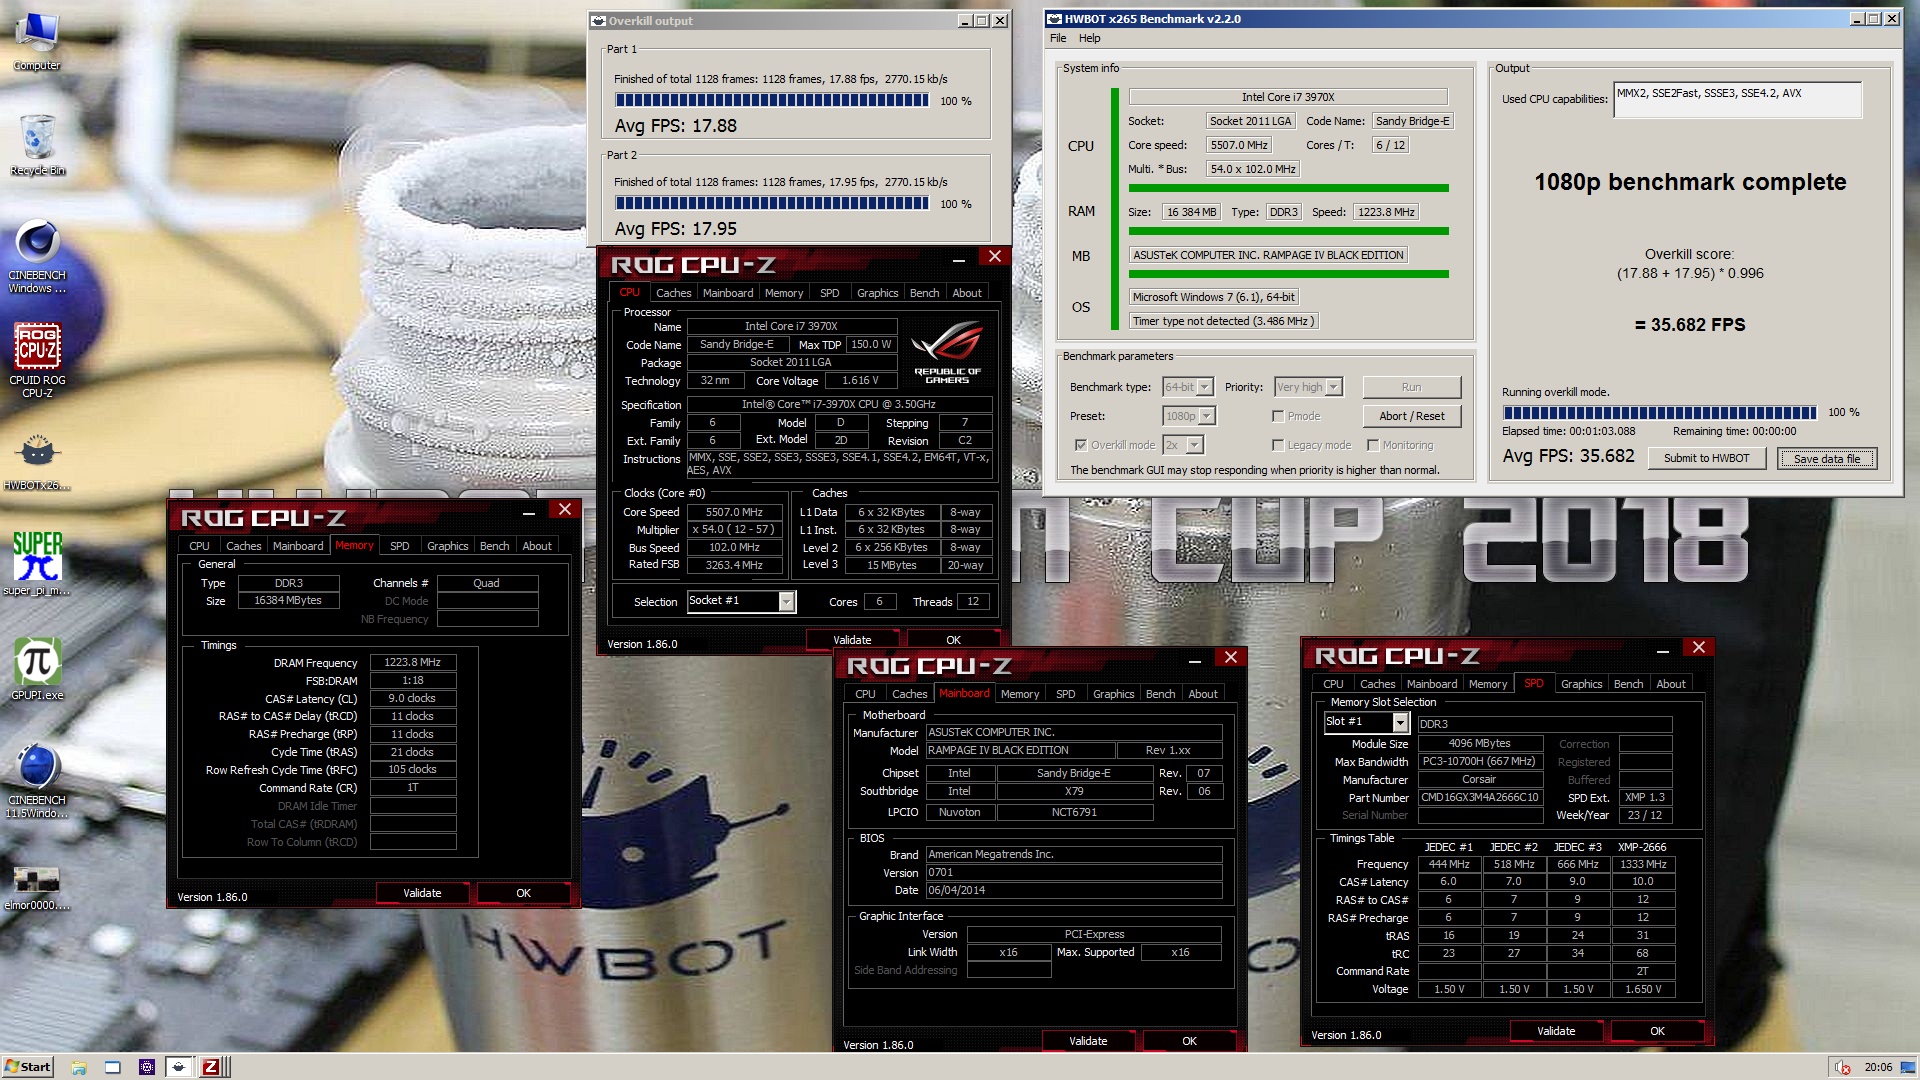
Task: Click the red Z icon in the taskbar
Action: click(x=211, y=1067)
